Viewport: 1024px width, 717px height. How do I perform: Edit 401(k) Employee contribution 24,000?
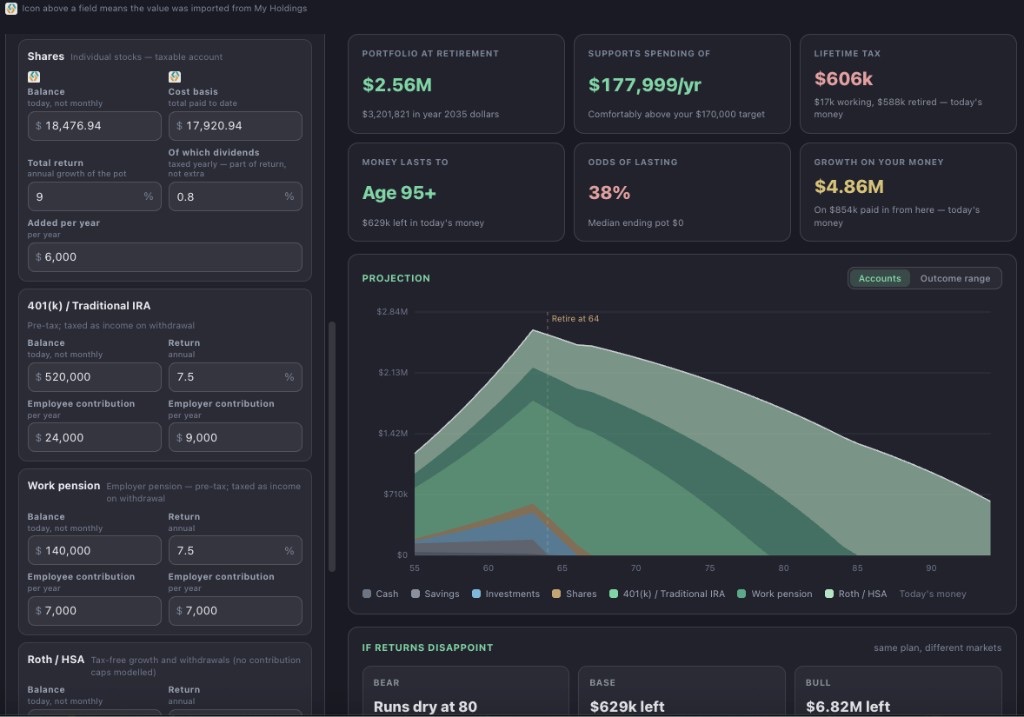[x=95, y=438]
